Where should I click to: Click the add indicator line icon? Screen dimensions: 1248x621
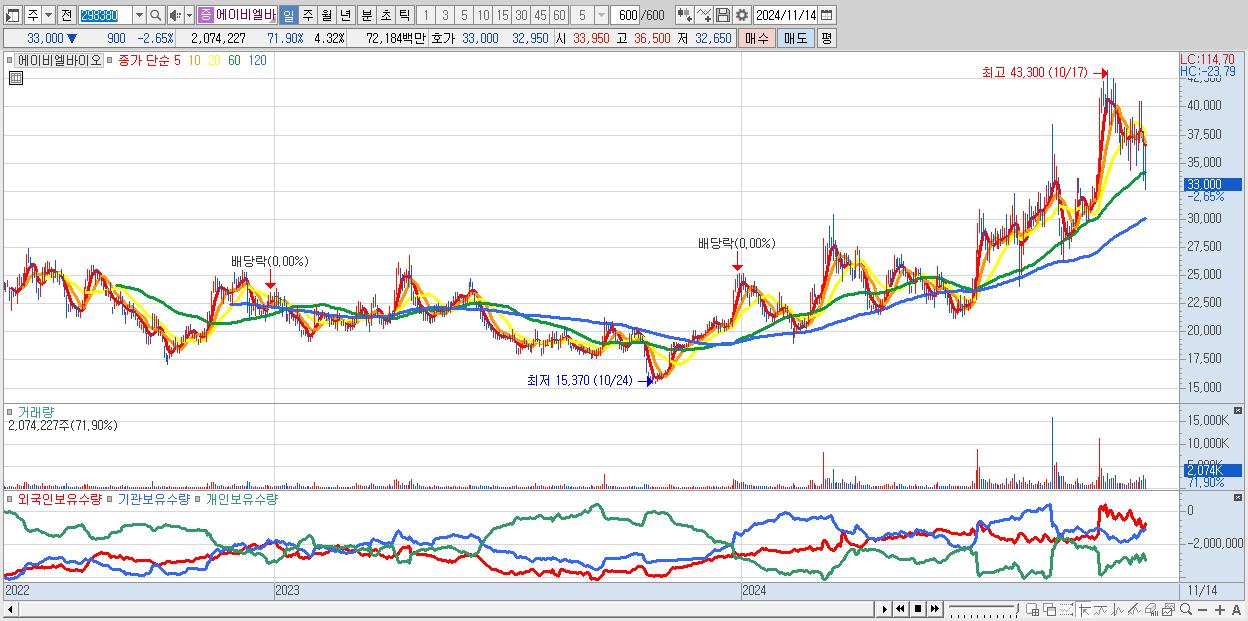pos(704,15)
